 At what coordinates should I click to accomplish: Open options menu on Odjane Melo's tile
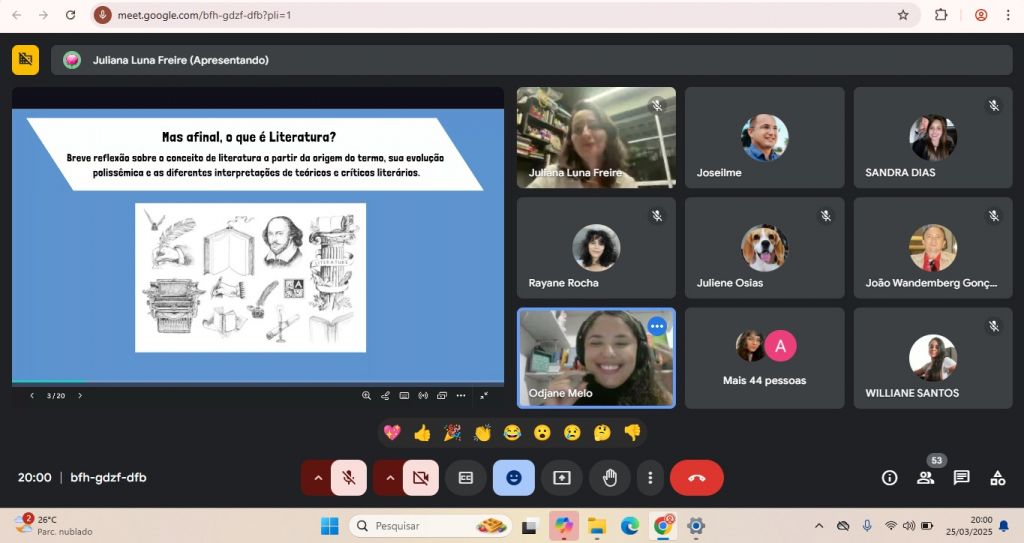[x=657, y=326]
